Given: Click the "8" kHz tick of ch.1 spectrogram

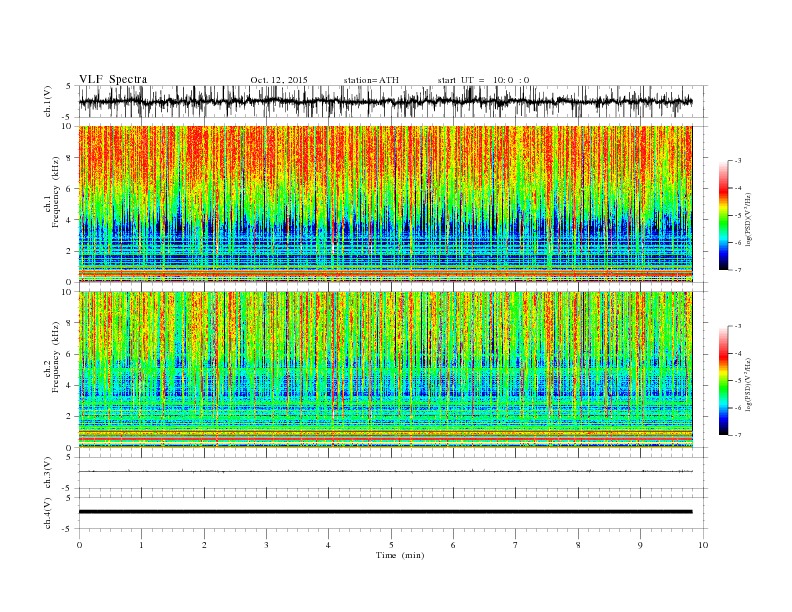Looking at the screenshot, I should pyautogui.click(x=69, y=158).
